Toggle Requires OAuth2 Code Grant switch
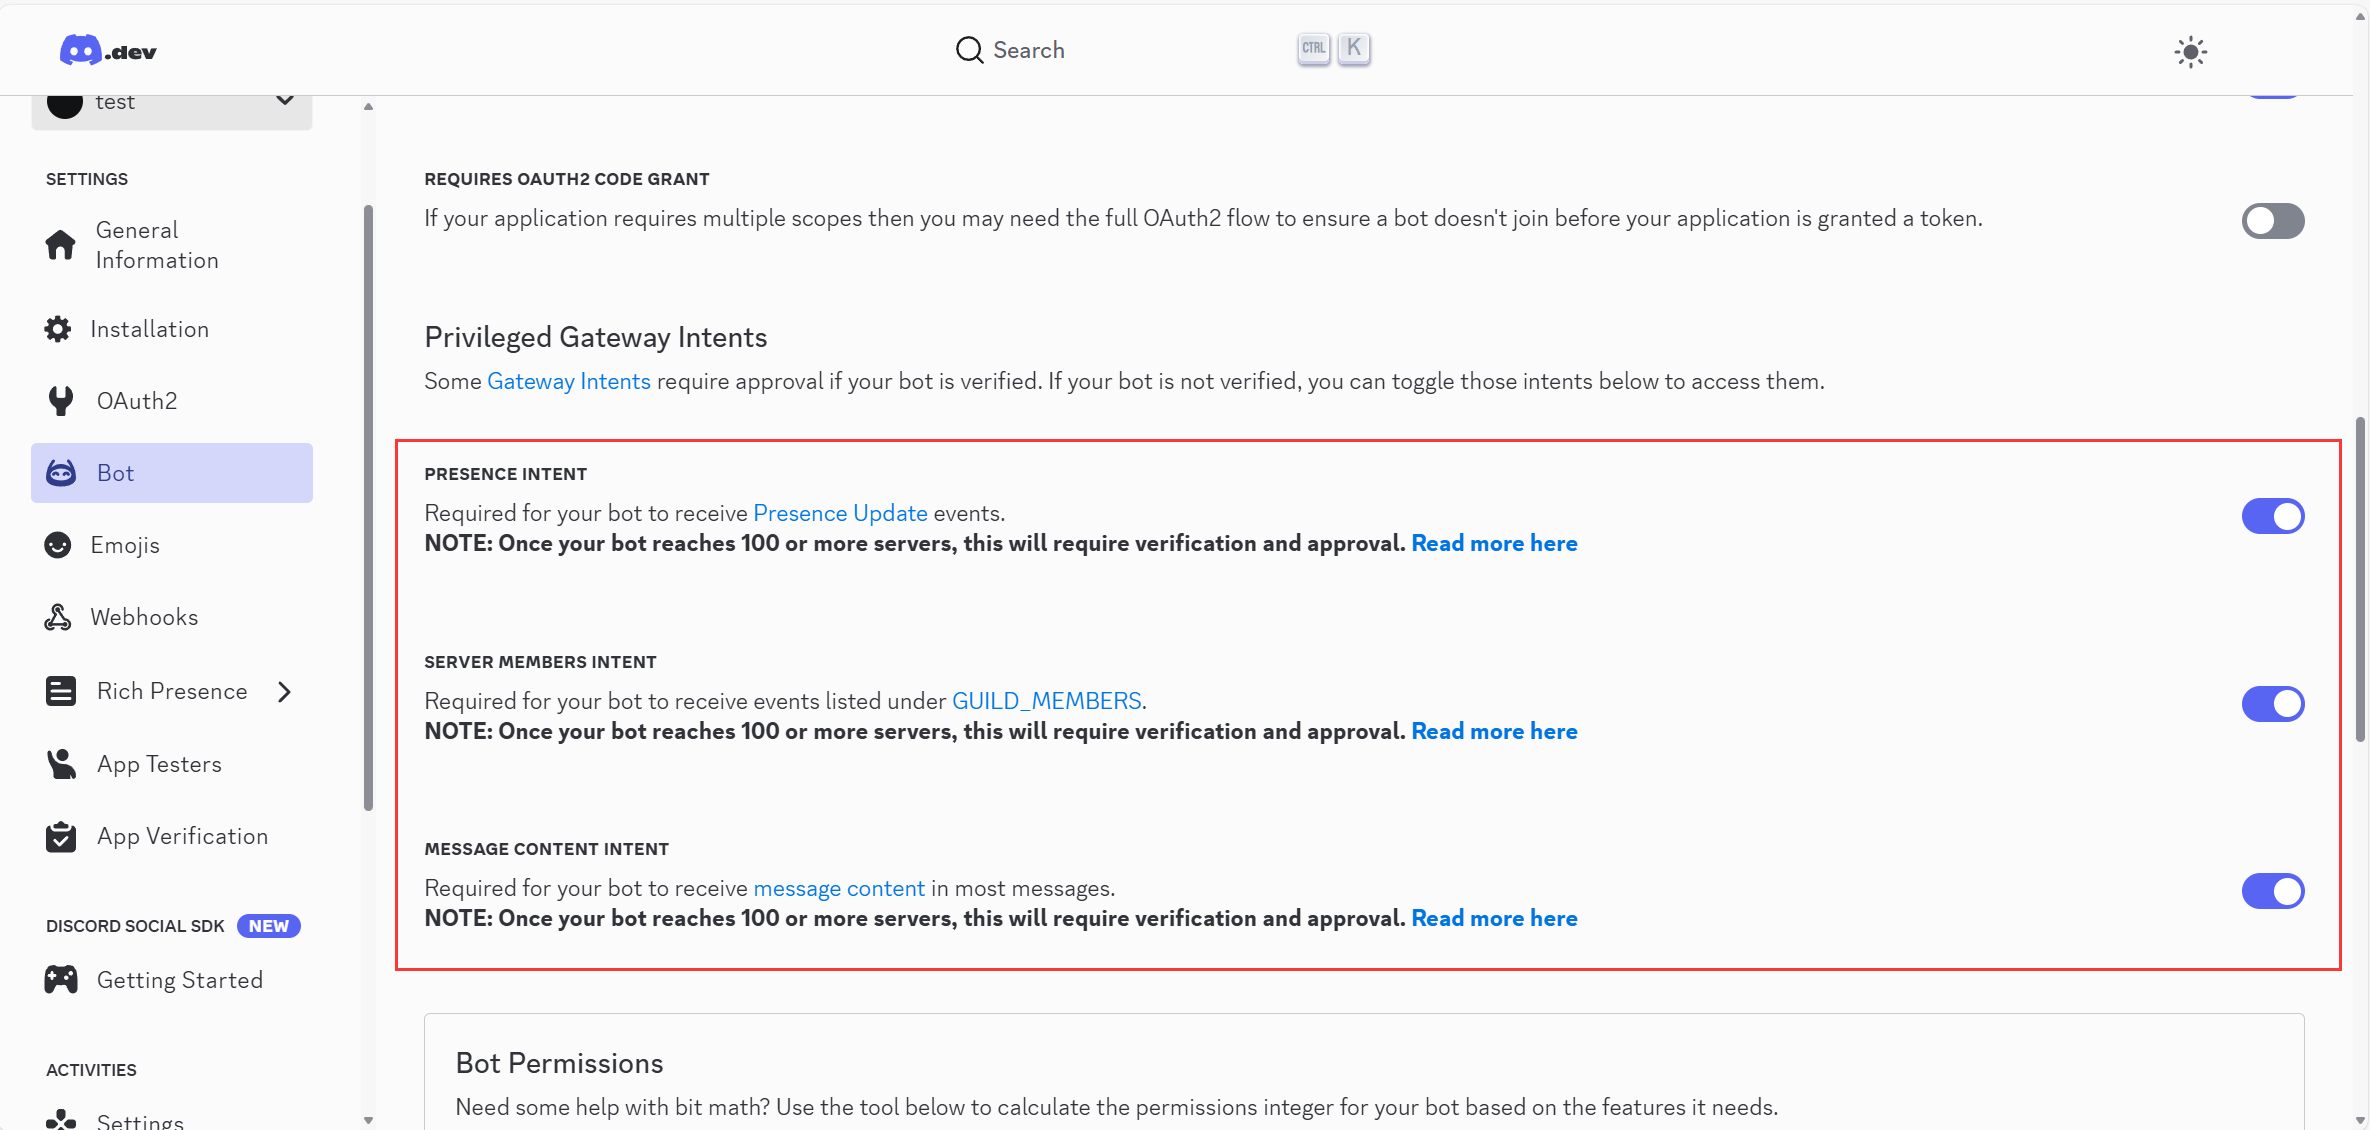Image resolution: width=2370 pixels, height=1130 pixels. (x=2273, y=221)
